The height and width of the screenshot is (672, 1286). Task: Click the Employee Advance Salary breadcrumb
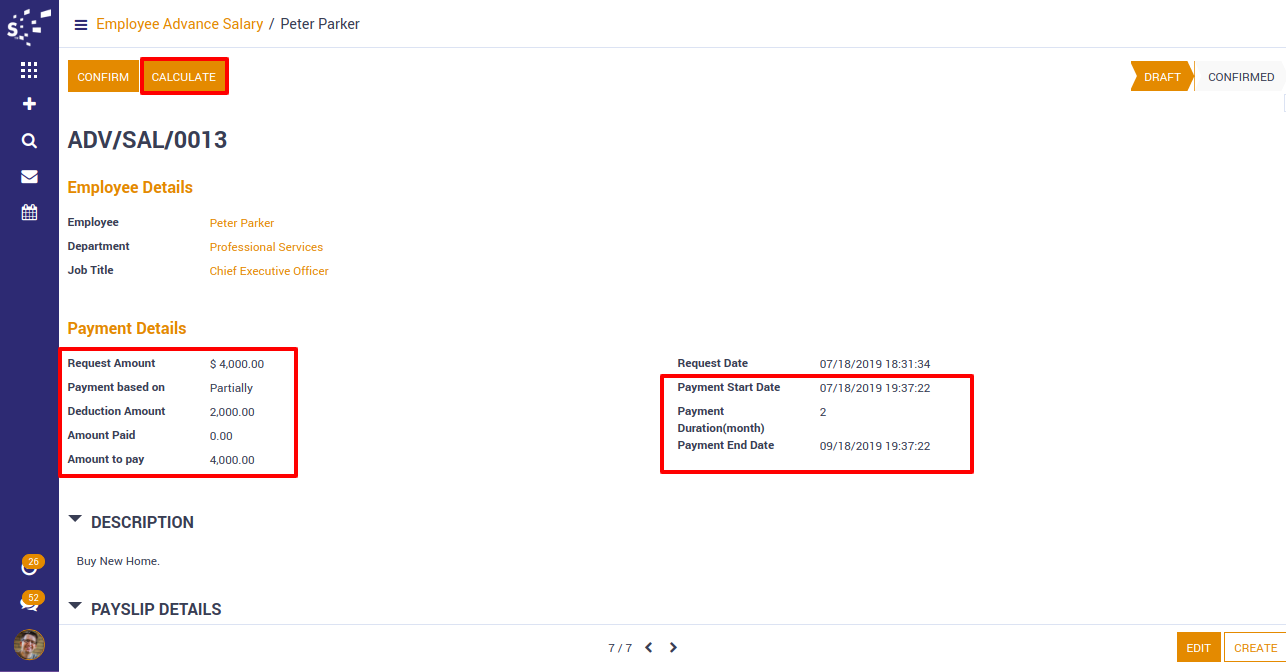tap(179, 24)
